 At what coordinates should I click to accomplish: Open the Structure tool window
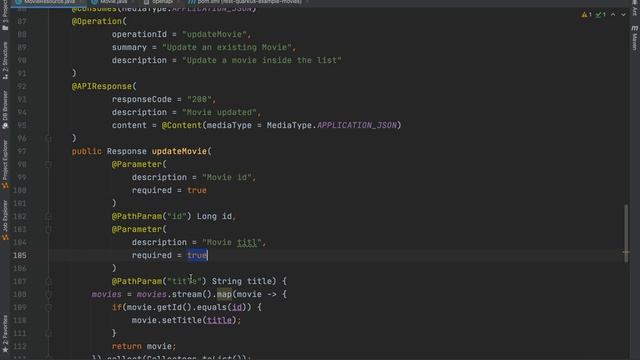pyautogui.click(x=5, y=60)
